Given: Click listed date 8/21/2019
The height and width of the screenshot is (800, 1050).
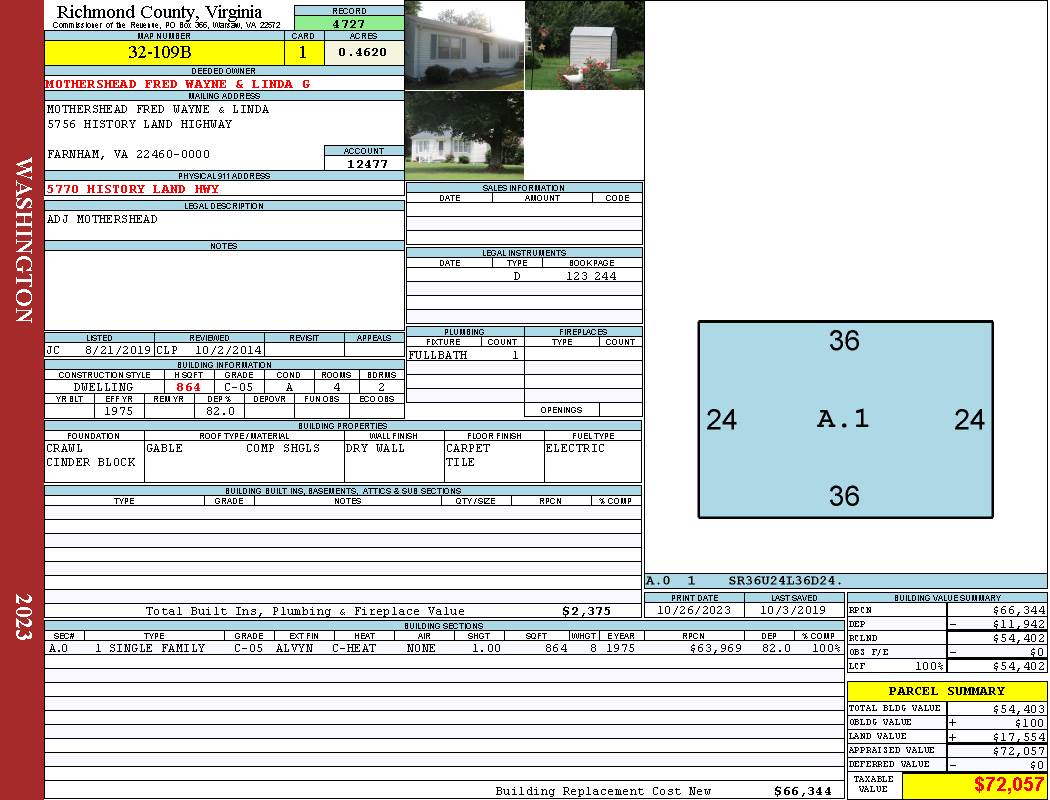Looking at the screenshot, I should point(119,349).
